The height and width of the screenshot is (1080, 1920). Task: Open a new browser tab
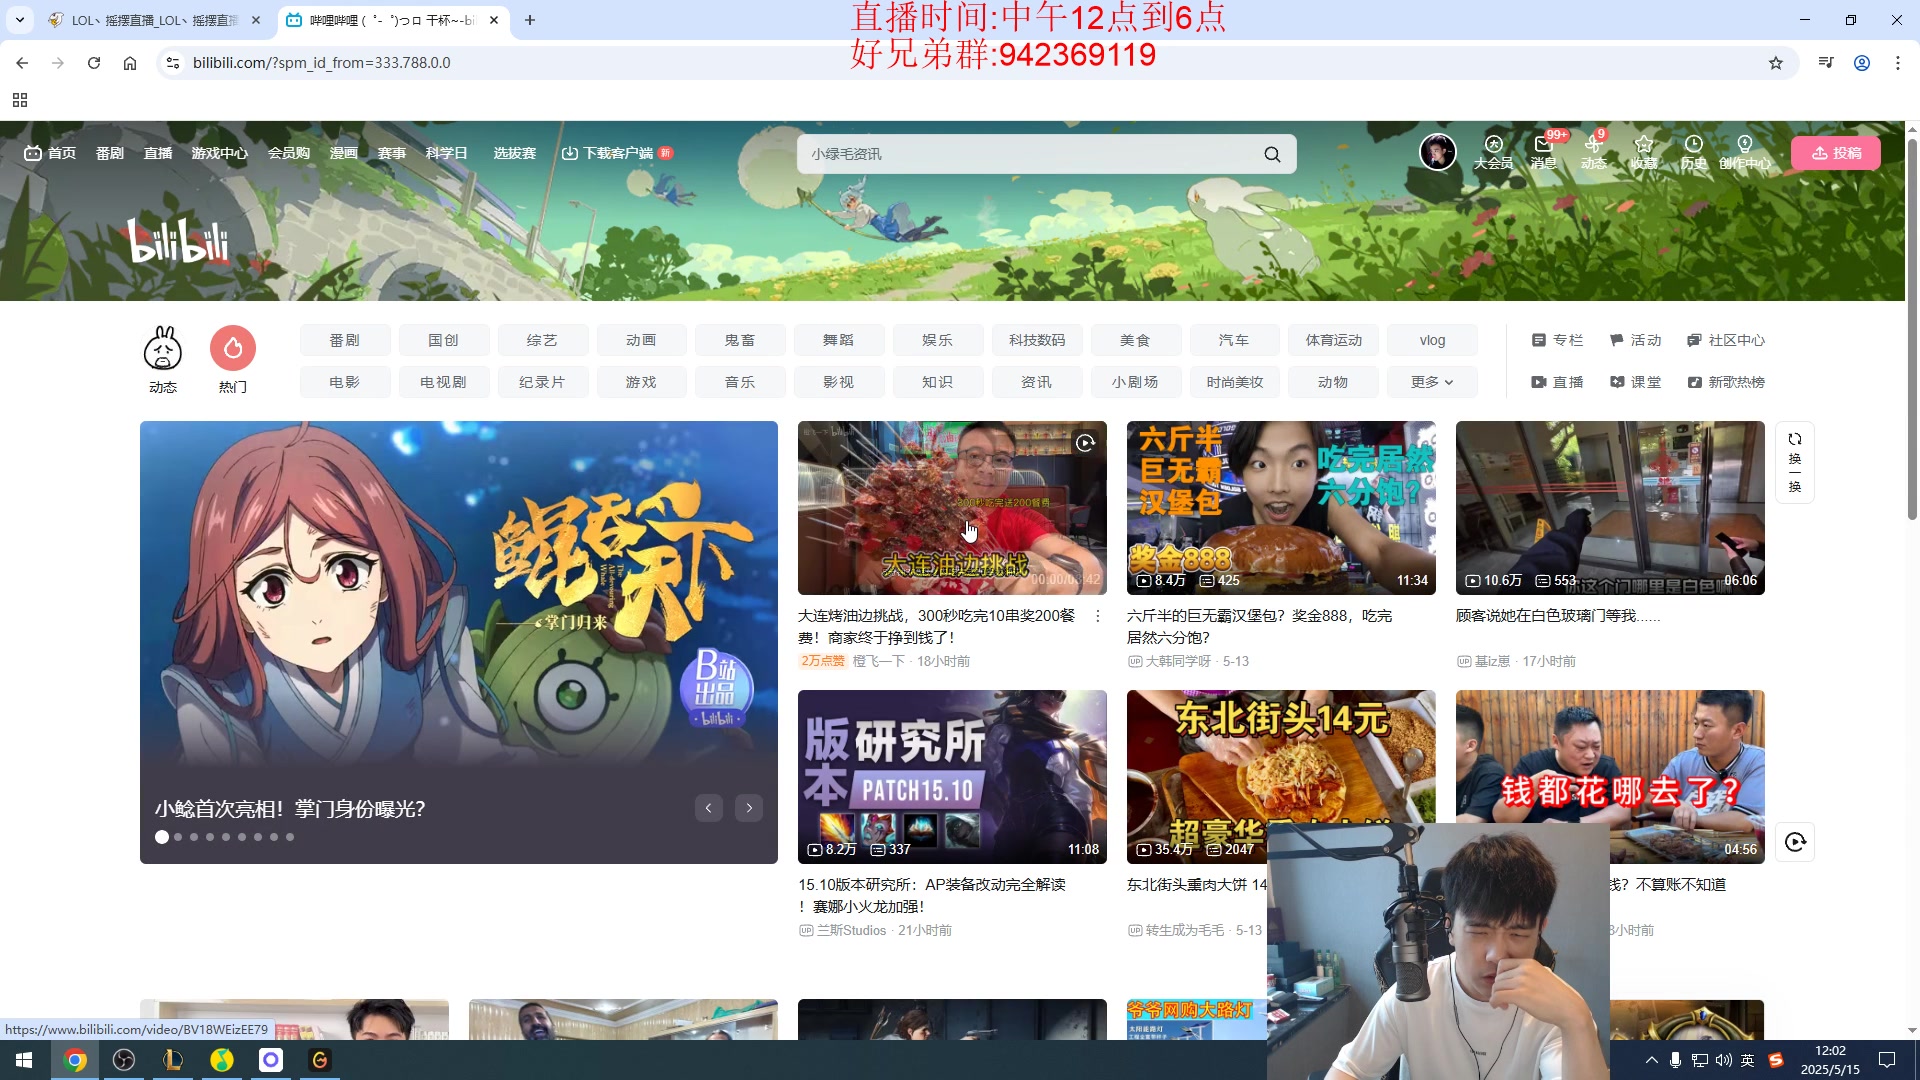pos(530,20)
